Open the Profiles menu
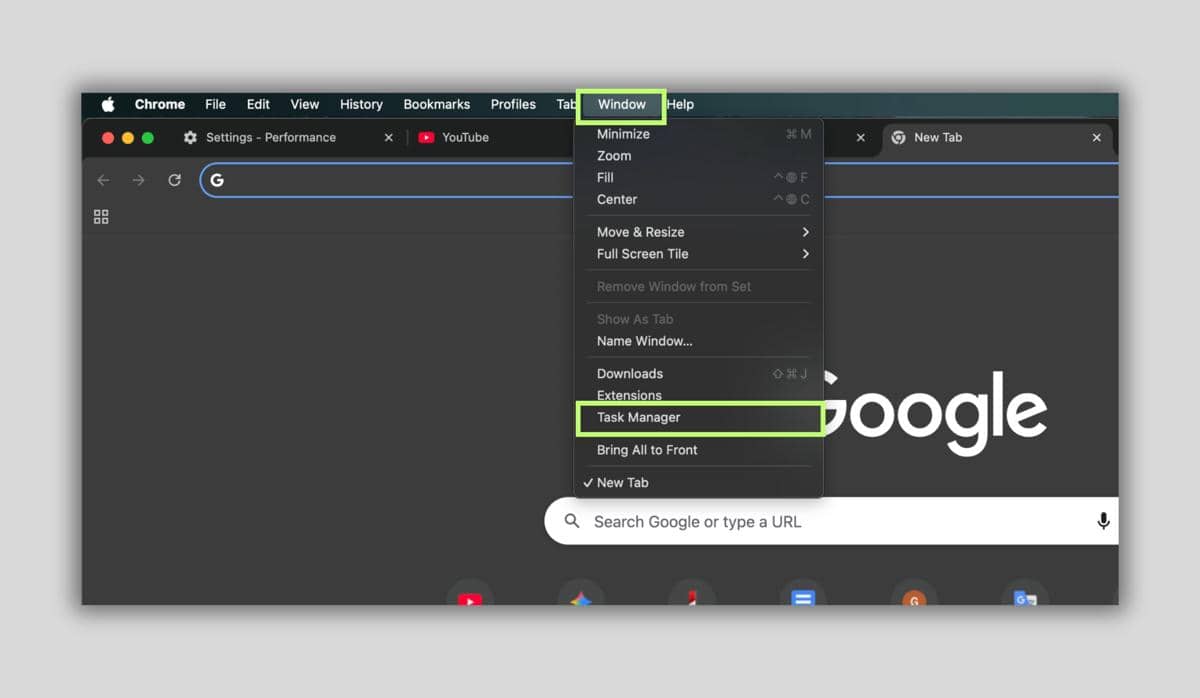 coord(513,104)
